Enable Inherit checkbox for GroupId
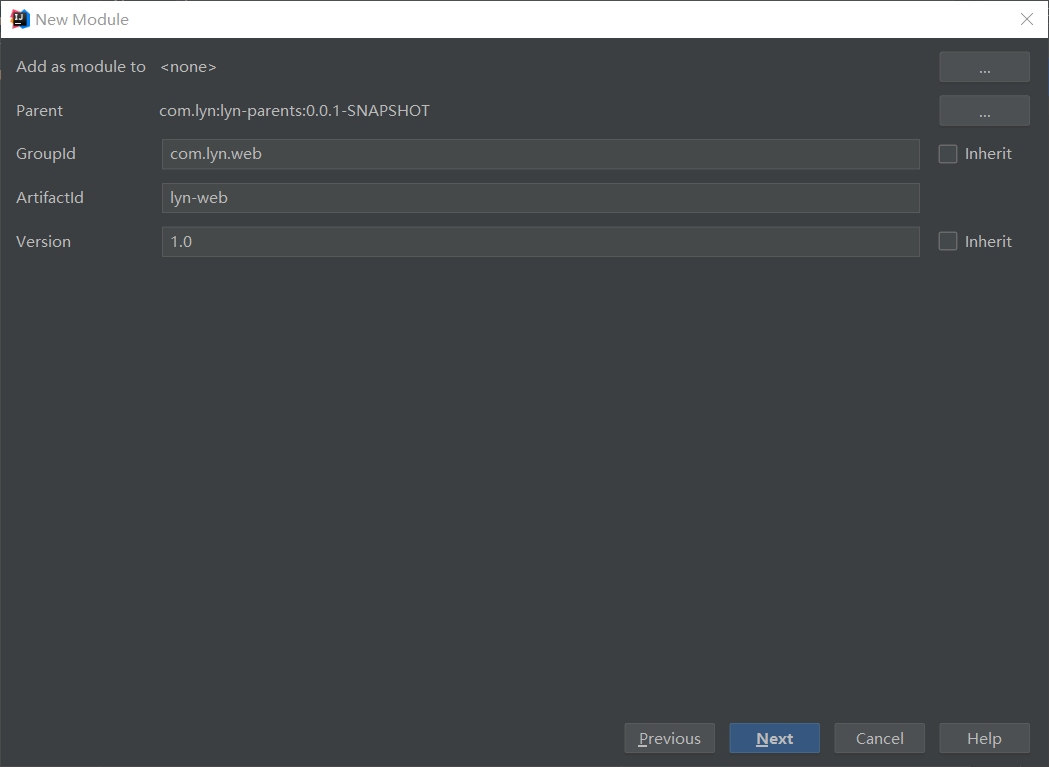Image resolution: width=1049 pixels, height=767 pixels. (x=948, y=154)
